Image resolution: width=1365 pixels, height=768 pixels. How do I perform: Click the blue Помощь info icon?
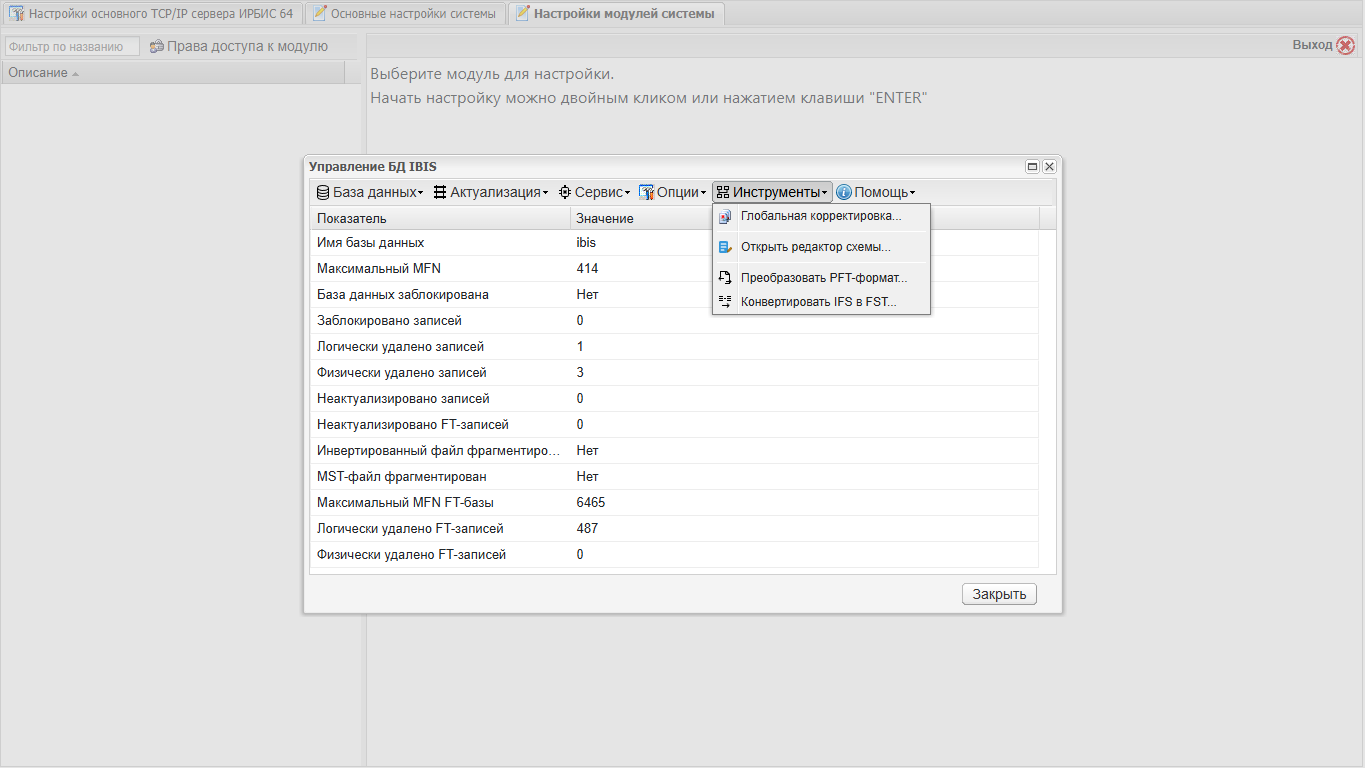844,192
